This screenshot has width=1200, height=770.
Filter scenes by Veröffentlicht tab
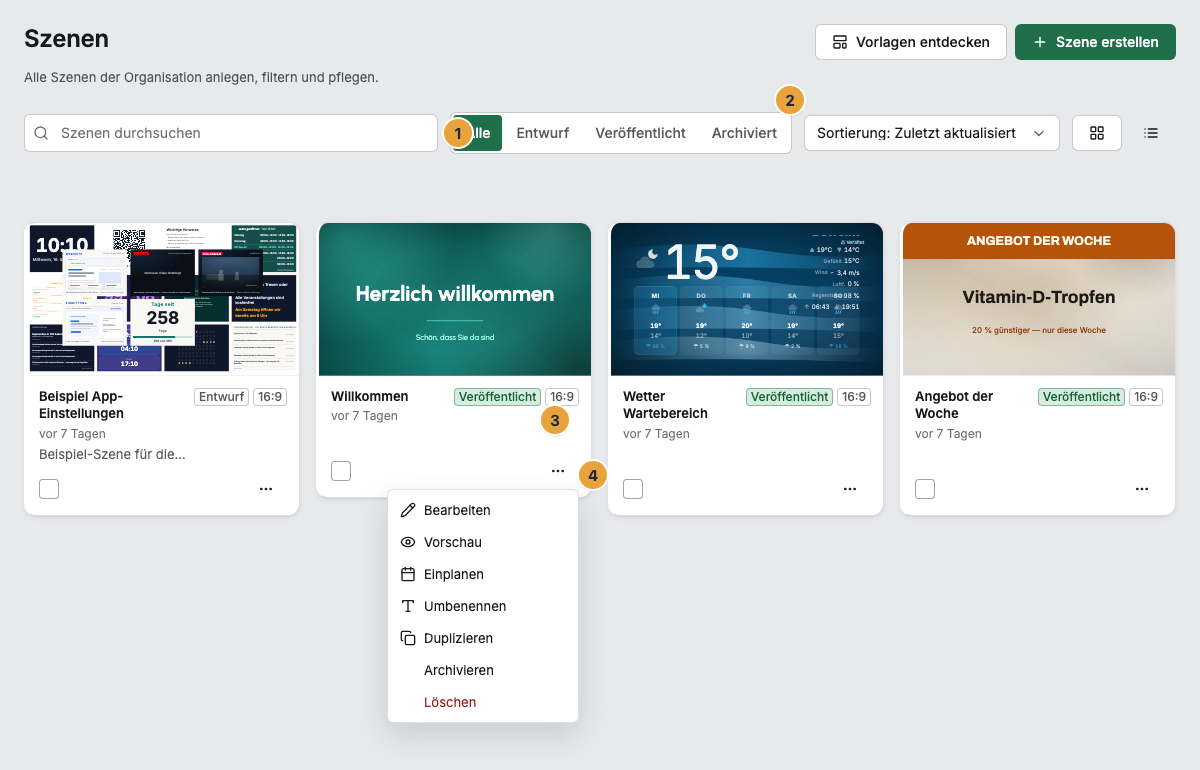pyautogui.click(x=640, y=133)
